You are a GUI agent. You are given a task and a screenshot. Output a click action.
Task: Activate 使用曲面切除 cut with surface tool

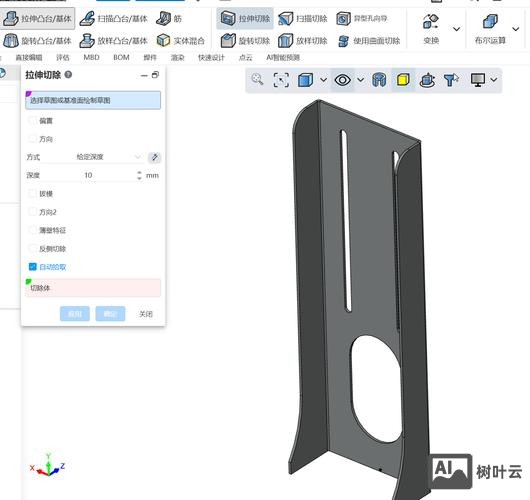[x=369, y=41]
